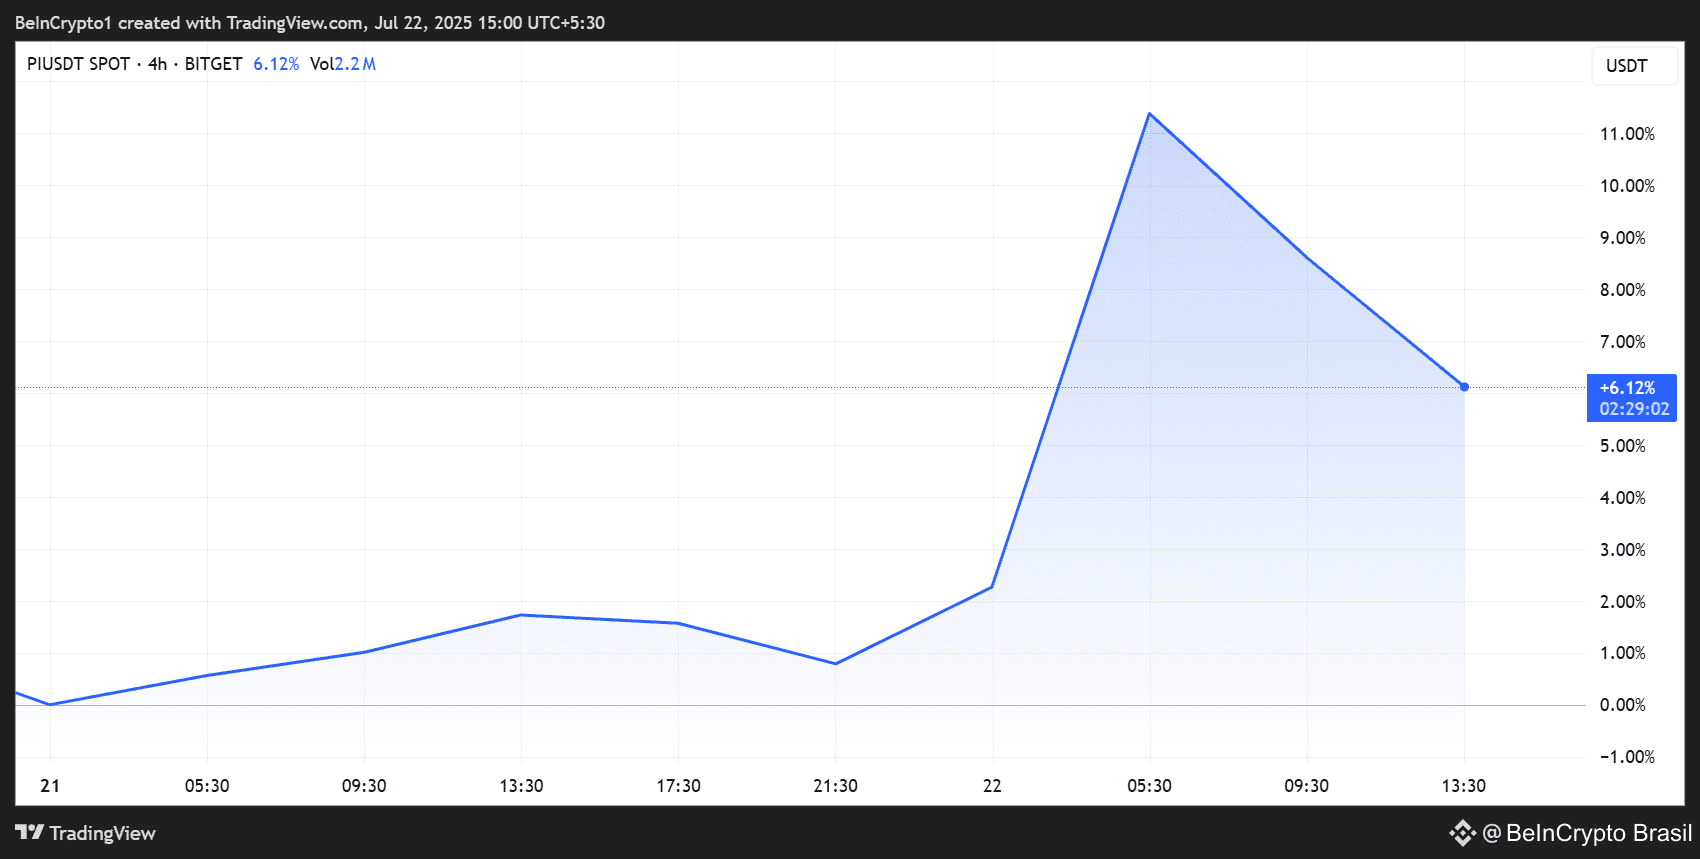Click the −1.00% y-axis label
Screen dimensions: 1700x859
pyautogui.click(x=1627, y=757)
